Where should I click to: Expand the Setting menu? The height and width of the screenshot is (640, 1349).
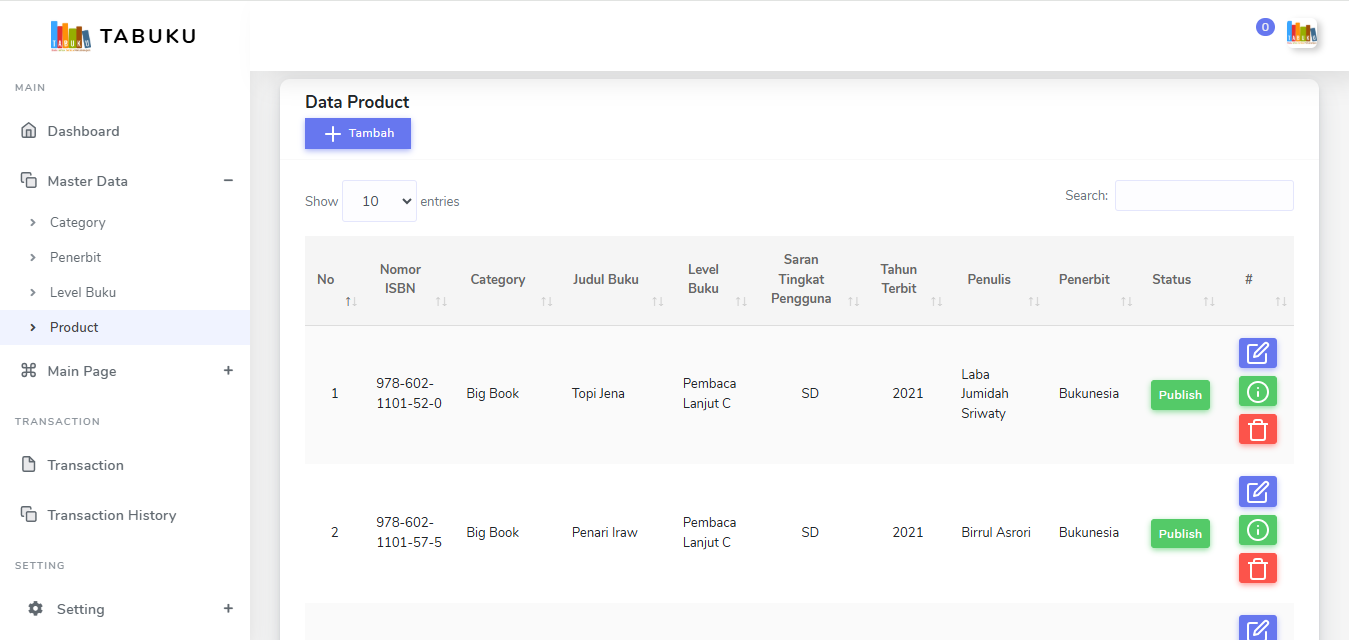pos(228,609)
